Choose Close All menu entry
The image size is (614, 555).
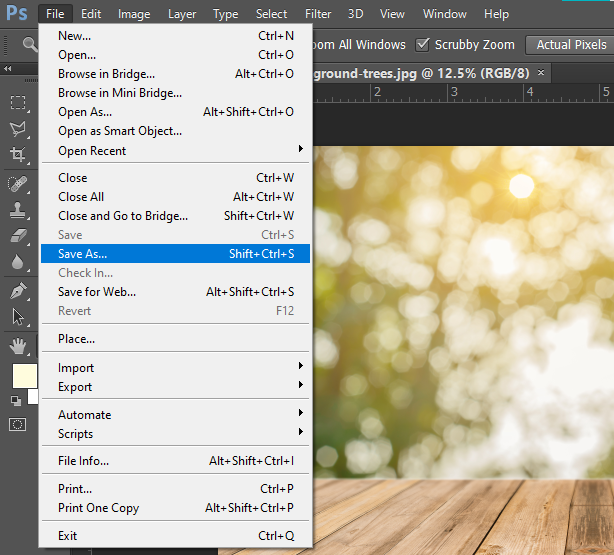(175, 197)
